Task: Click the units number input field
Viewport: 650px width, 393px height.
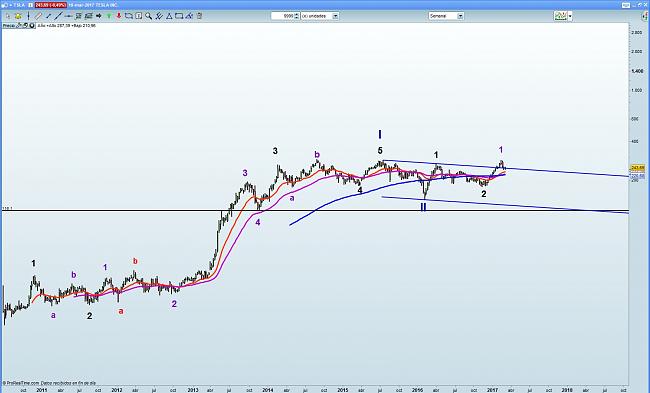Action: (282, 16)
